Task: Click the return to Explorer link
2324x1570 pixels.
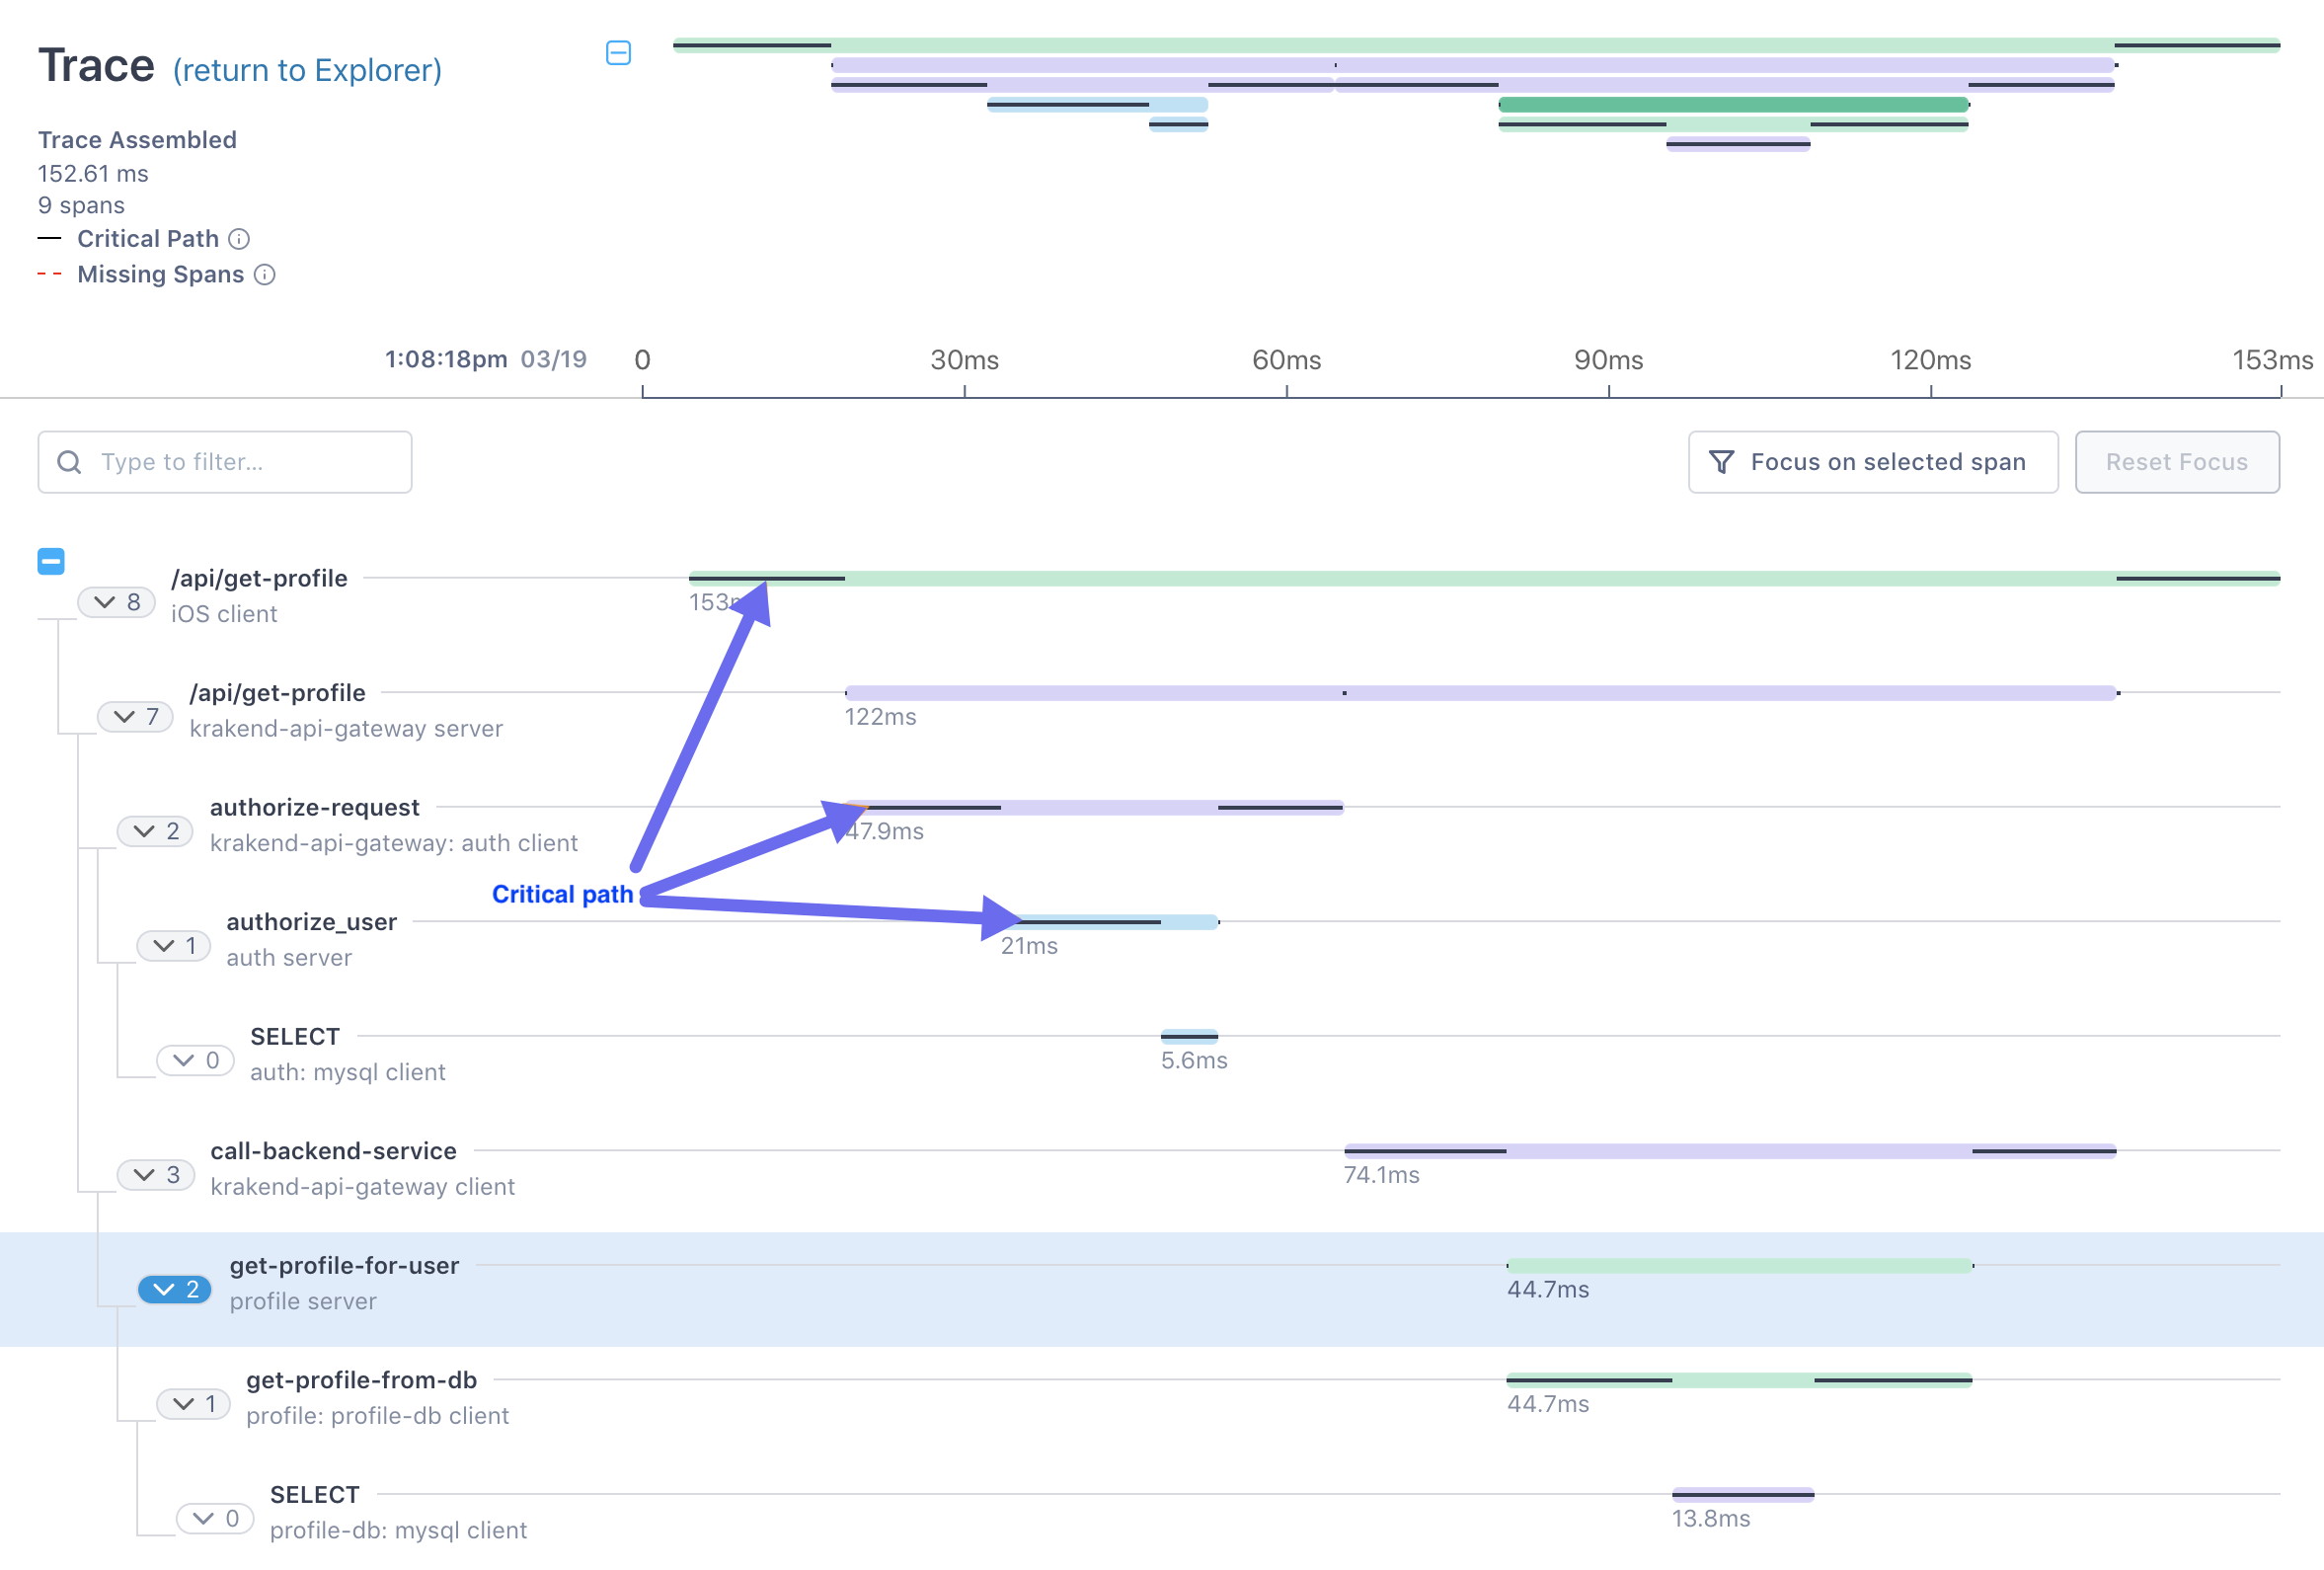Action: [307, 70]
